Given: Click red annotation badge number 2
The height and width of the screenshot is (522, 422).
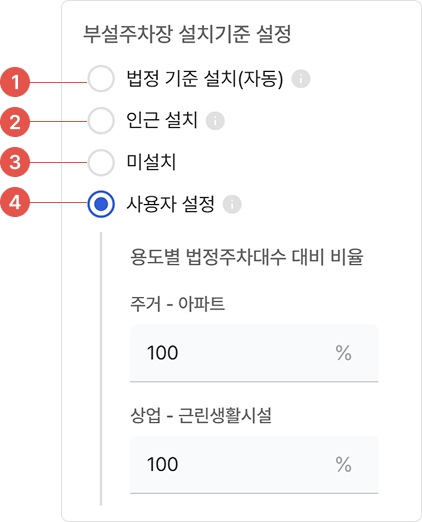Looking at the screenshot, I should tap(15, 122).
